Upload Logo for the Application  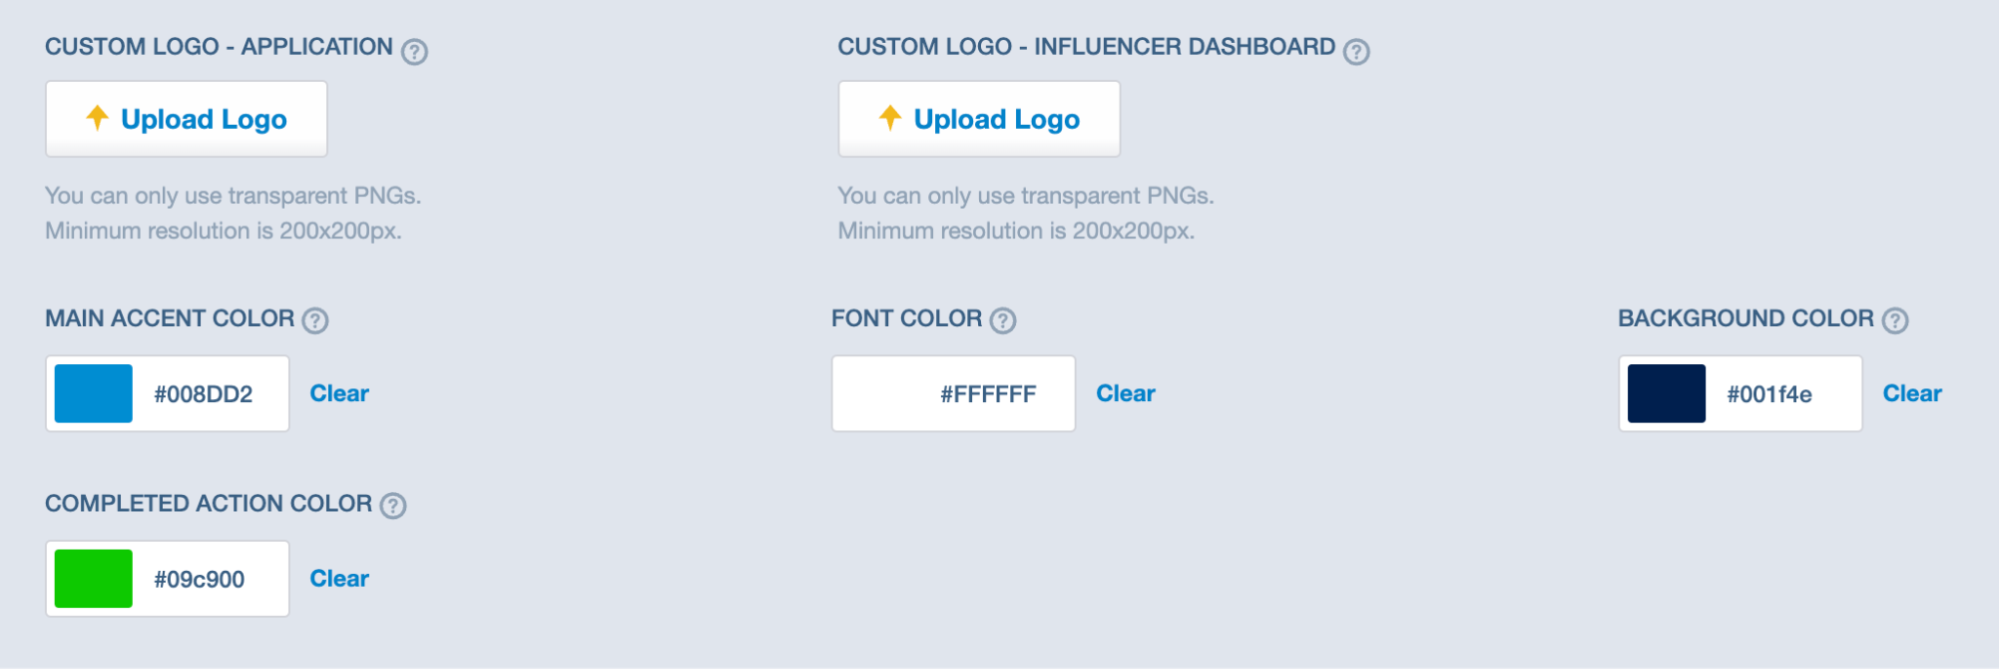(x=186, y=119)
